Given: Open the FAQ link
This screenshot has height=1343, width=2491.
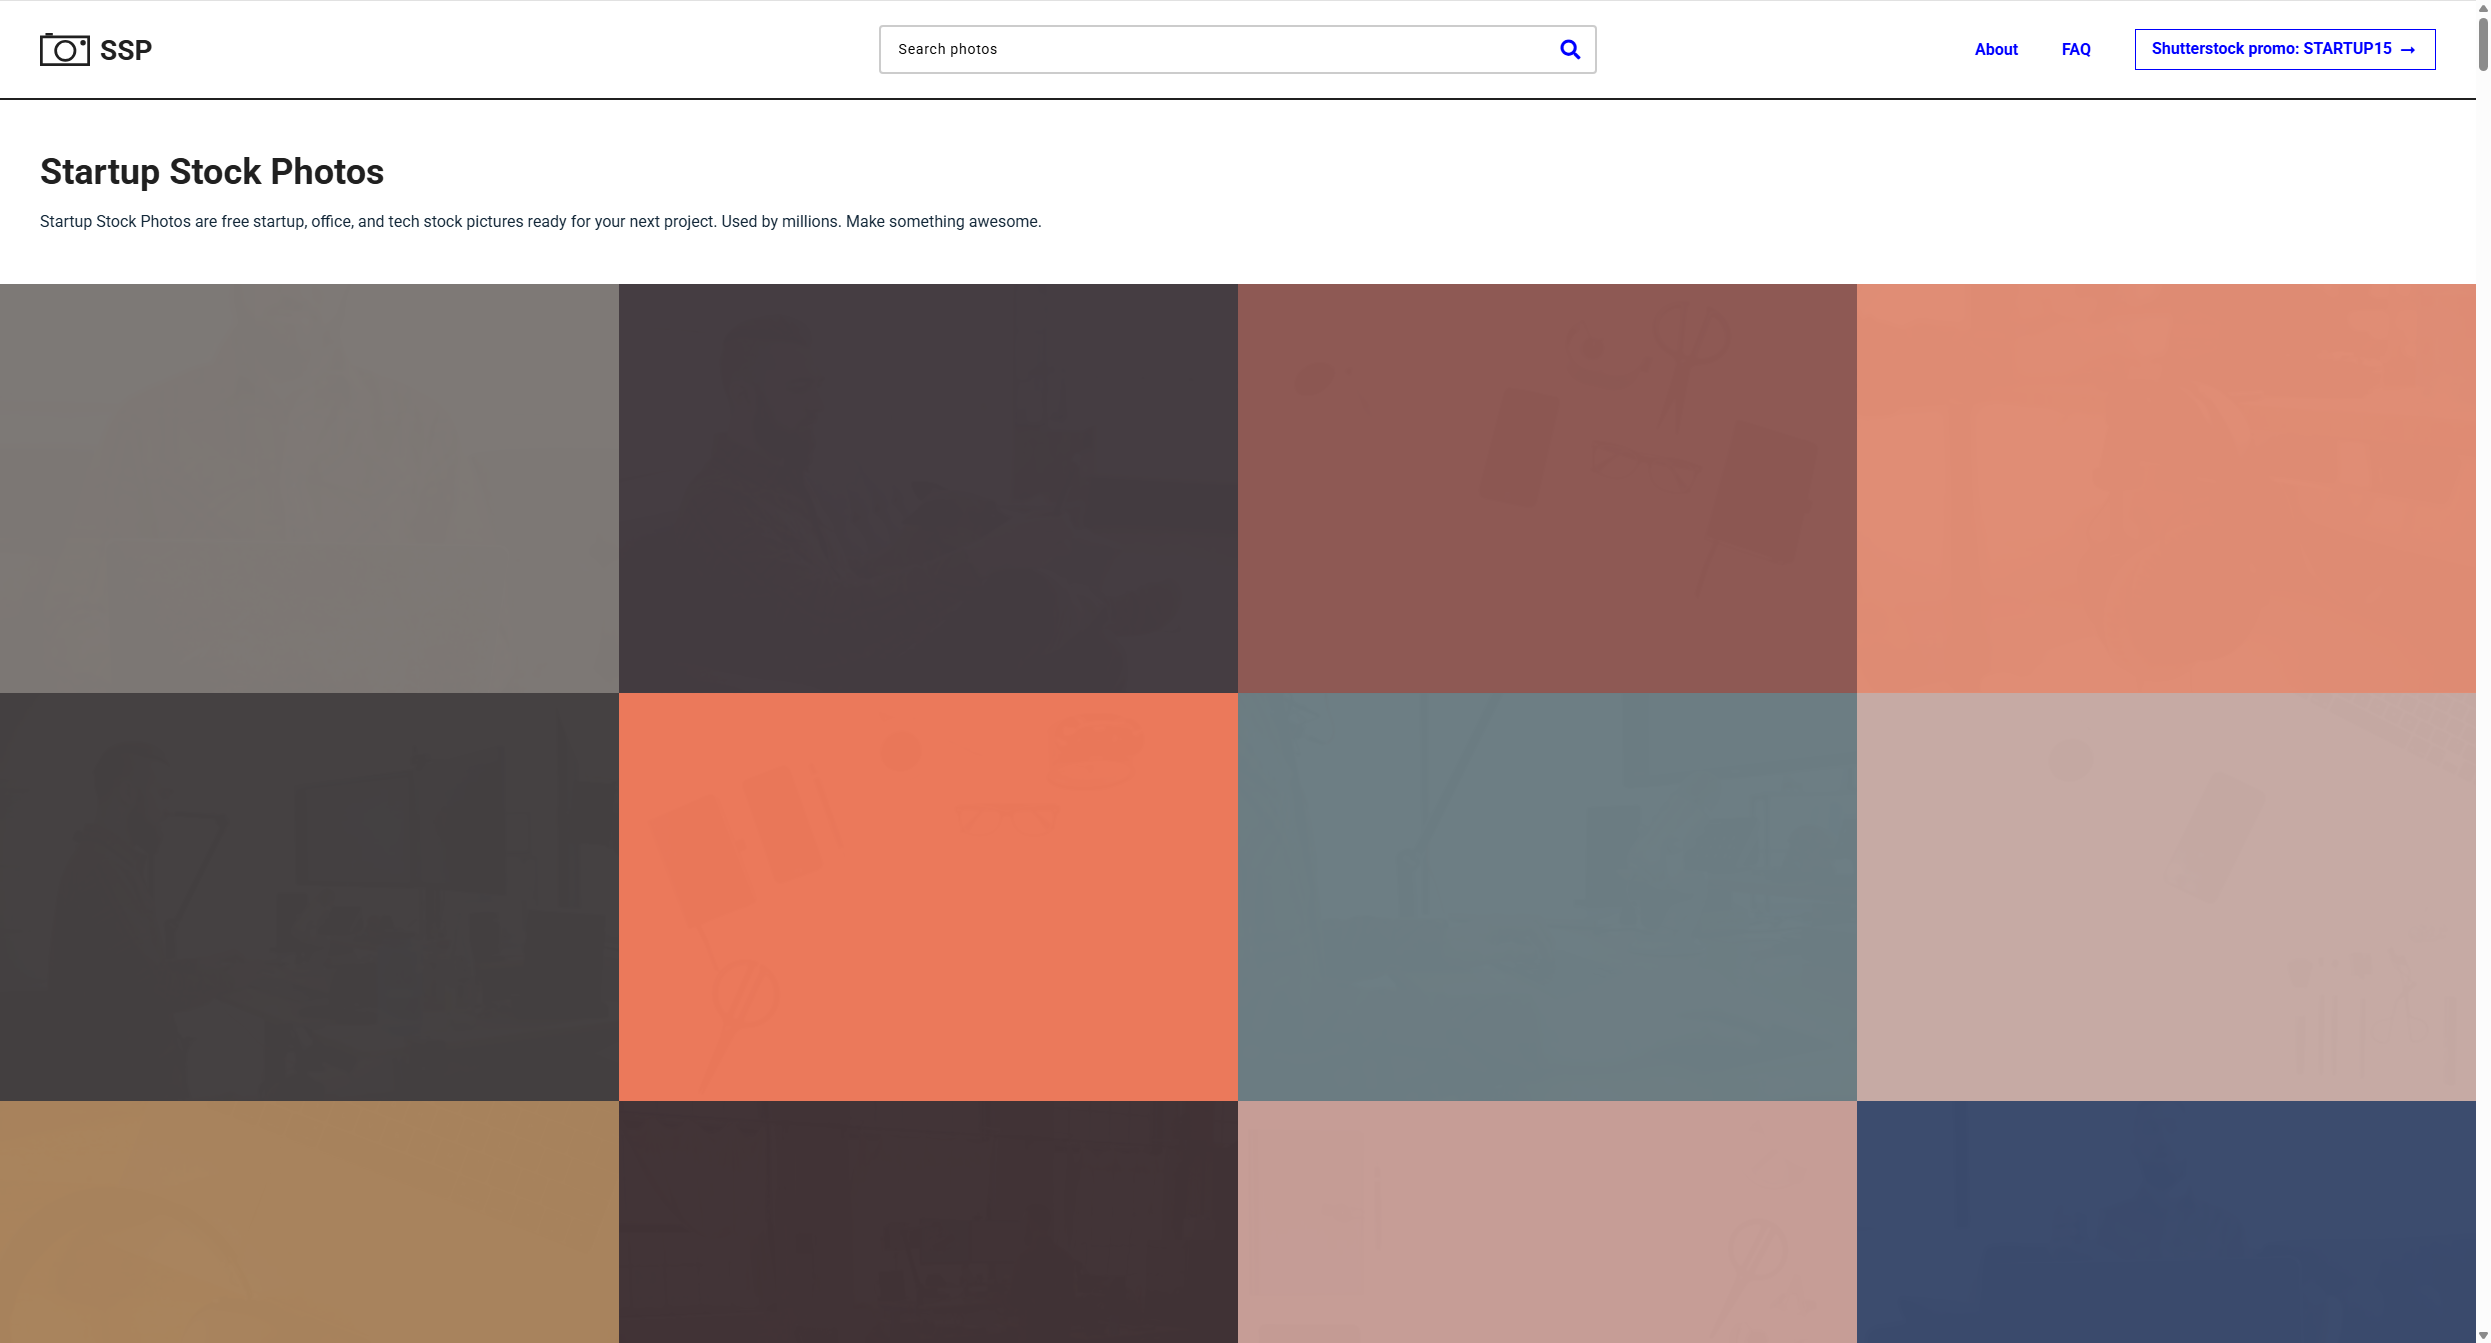Looking at the screenshot, I should (x=2076, y=49).
